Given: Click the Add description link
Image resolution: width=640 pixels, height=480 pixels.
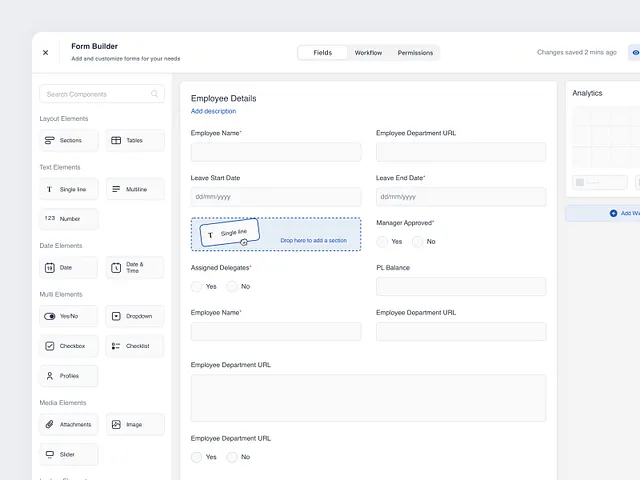Looking at the screenshot, I should 213,111.
